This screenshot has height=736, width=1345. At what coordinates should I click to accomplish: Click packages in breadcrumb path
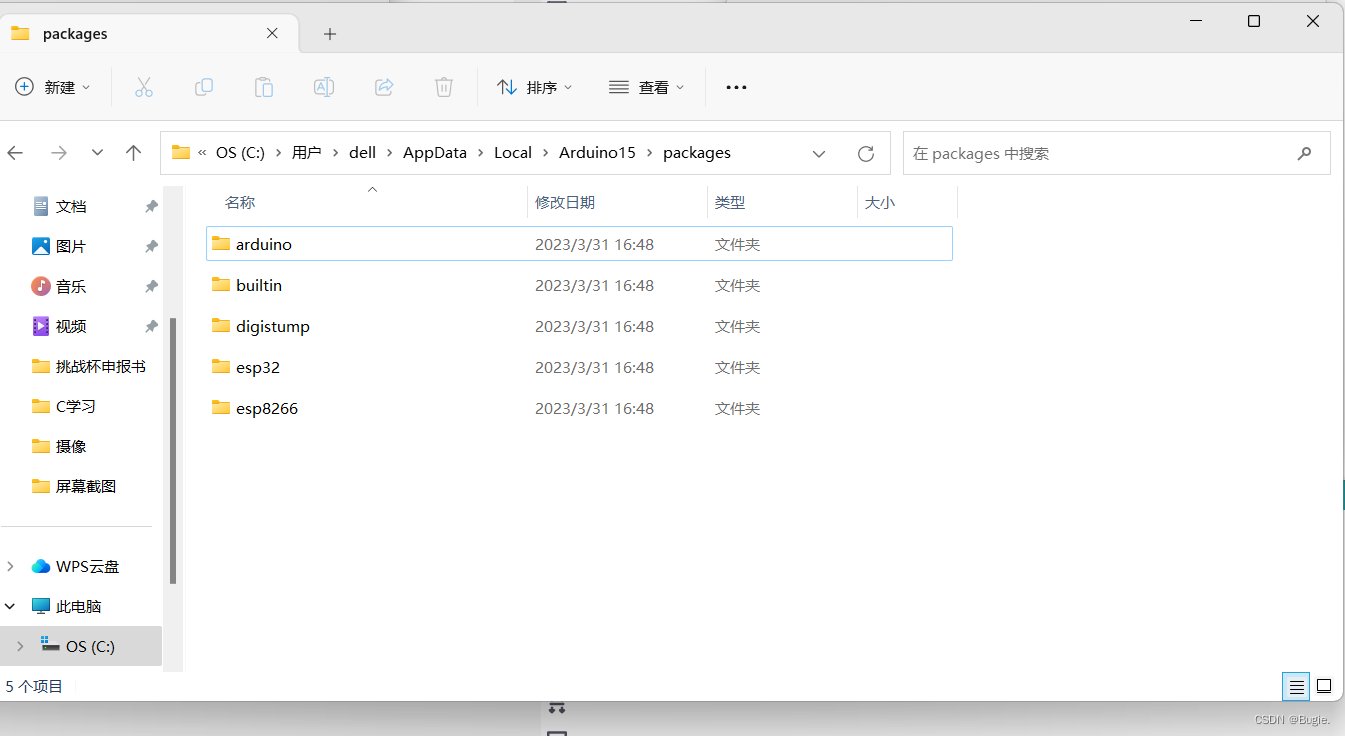click(697, 153)
